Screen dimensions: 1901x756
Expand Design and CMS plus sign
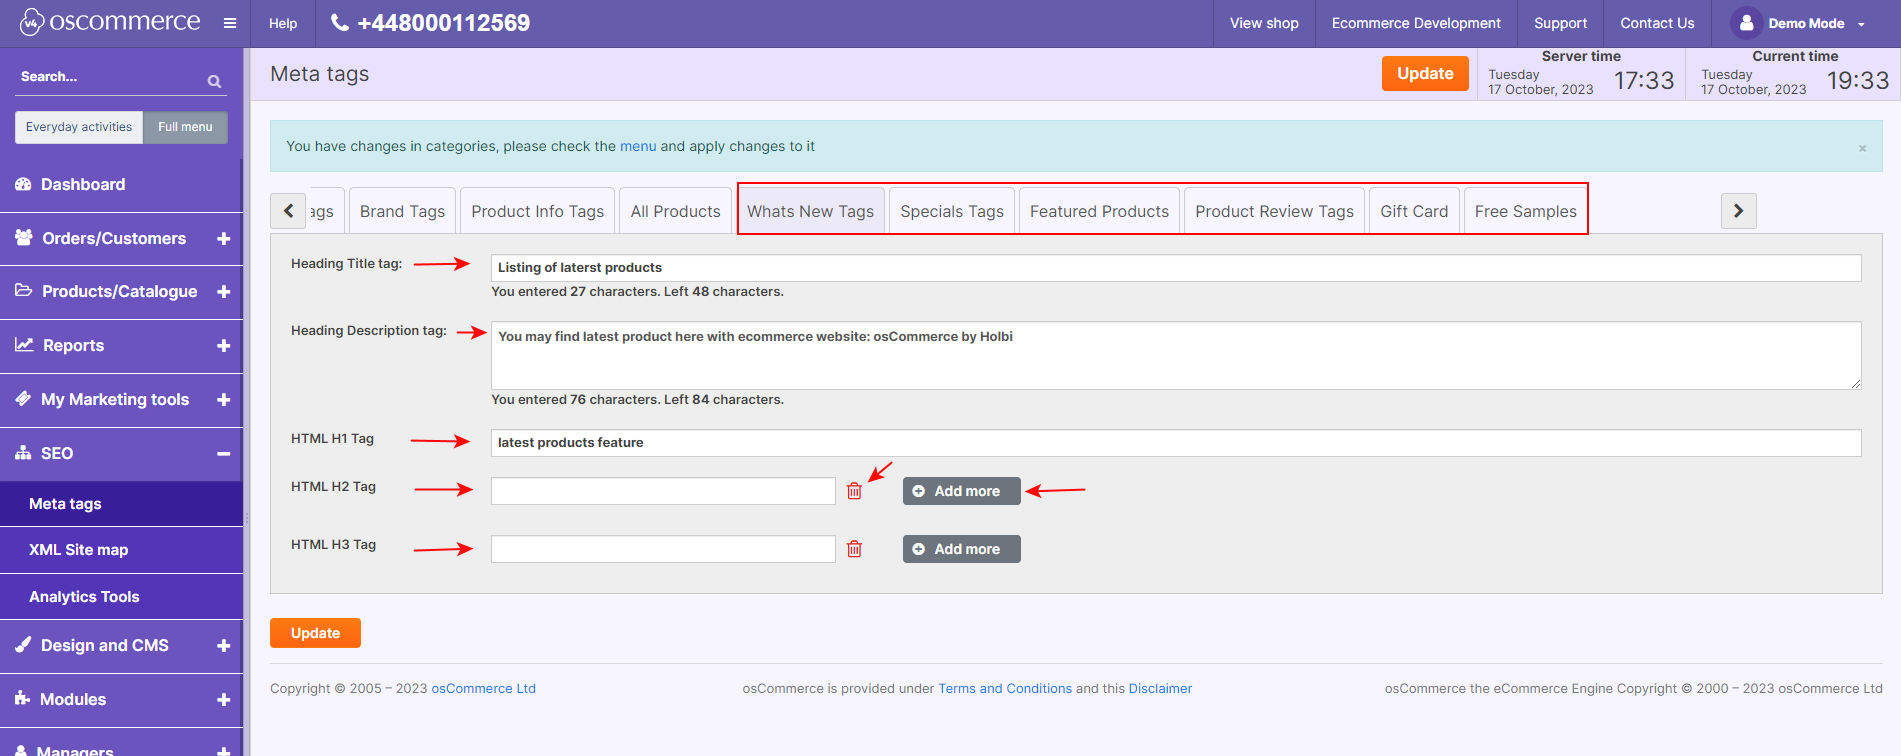pos(223,645)
